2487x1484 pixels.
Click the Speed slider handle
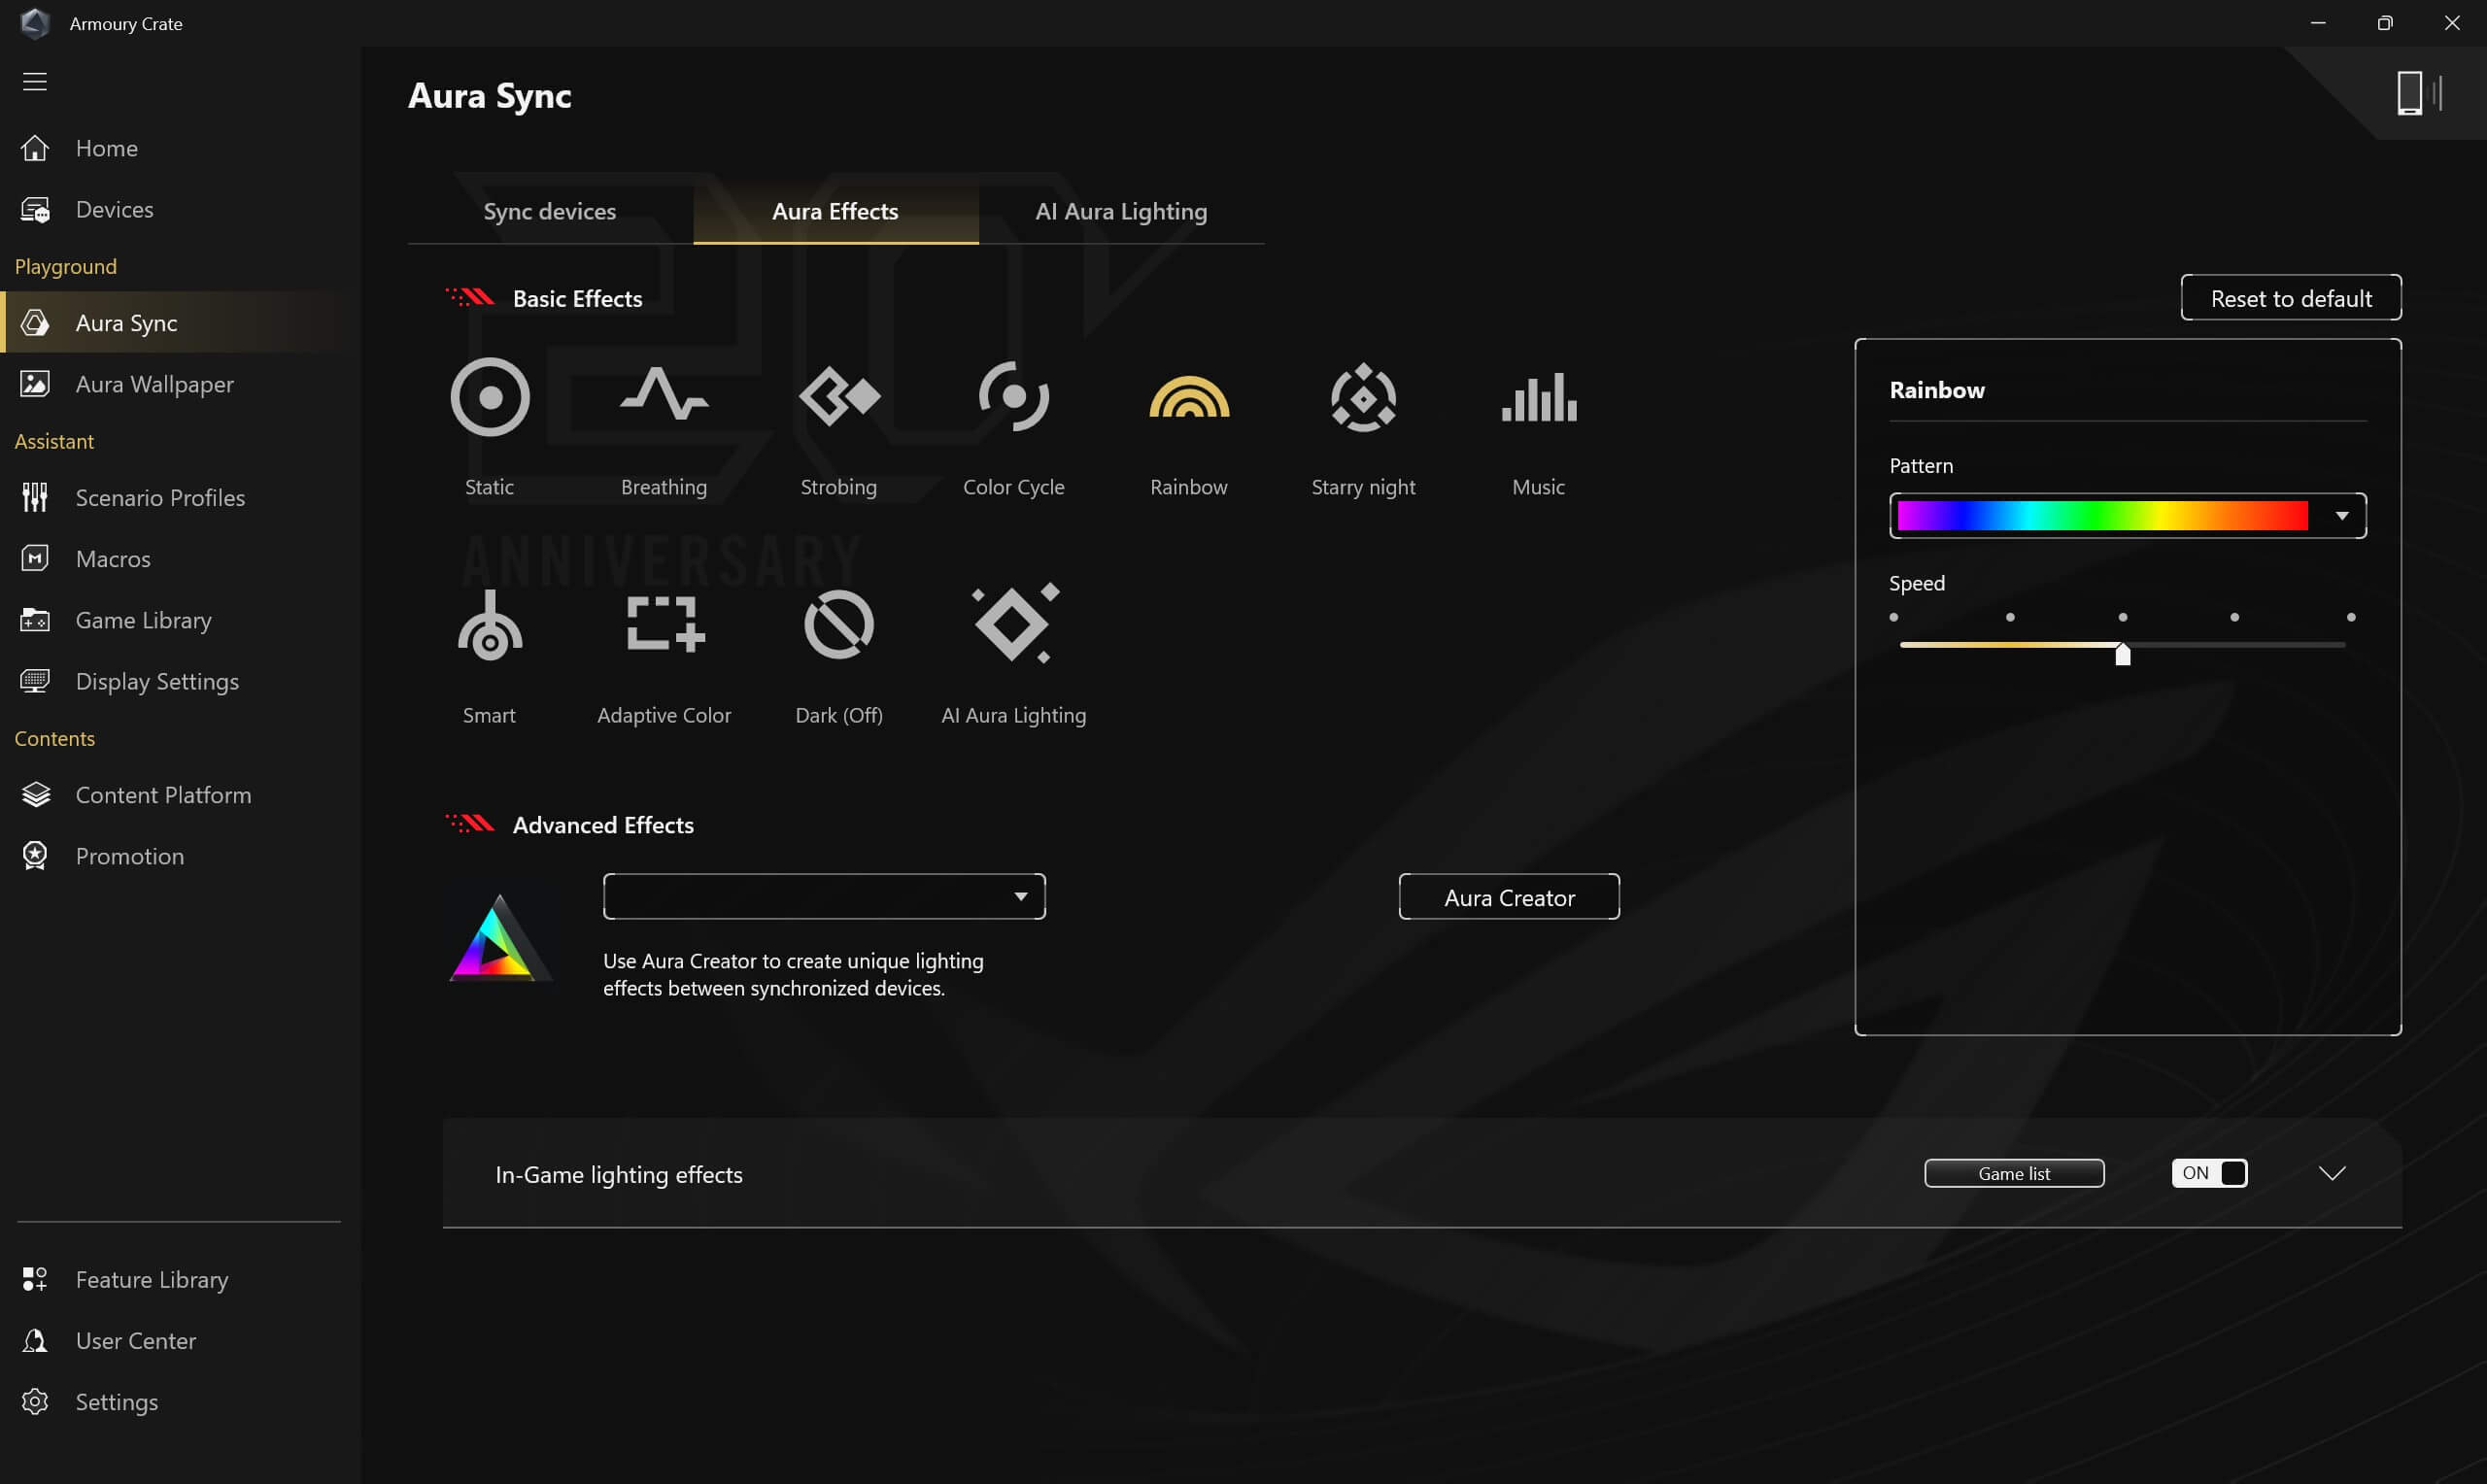coord(2122,654)
